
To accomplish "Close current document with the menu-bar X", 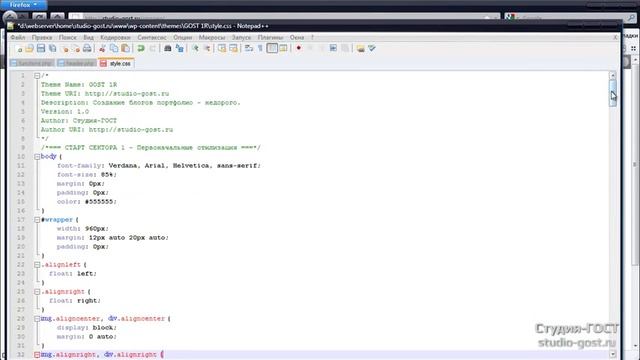I will 616,37.
